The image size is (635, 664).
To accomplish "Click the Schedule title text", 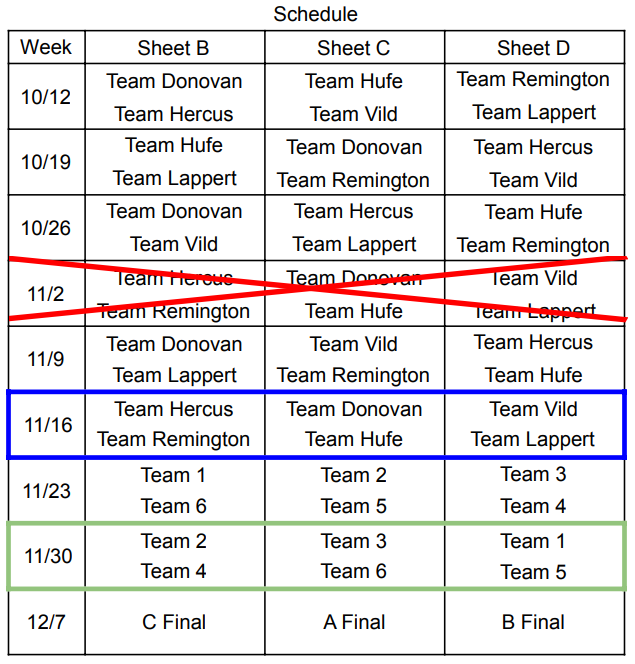I will 315,14.
